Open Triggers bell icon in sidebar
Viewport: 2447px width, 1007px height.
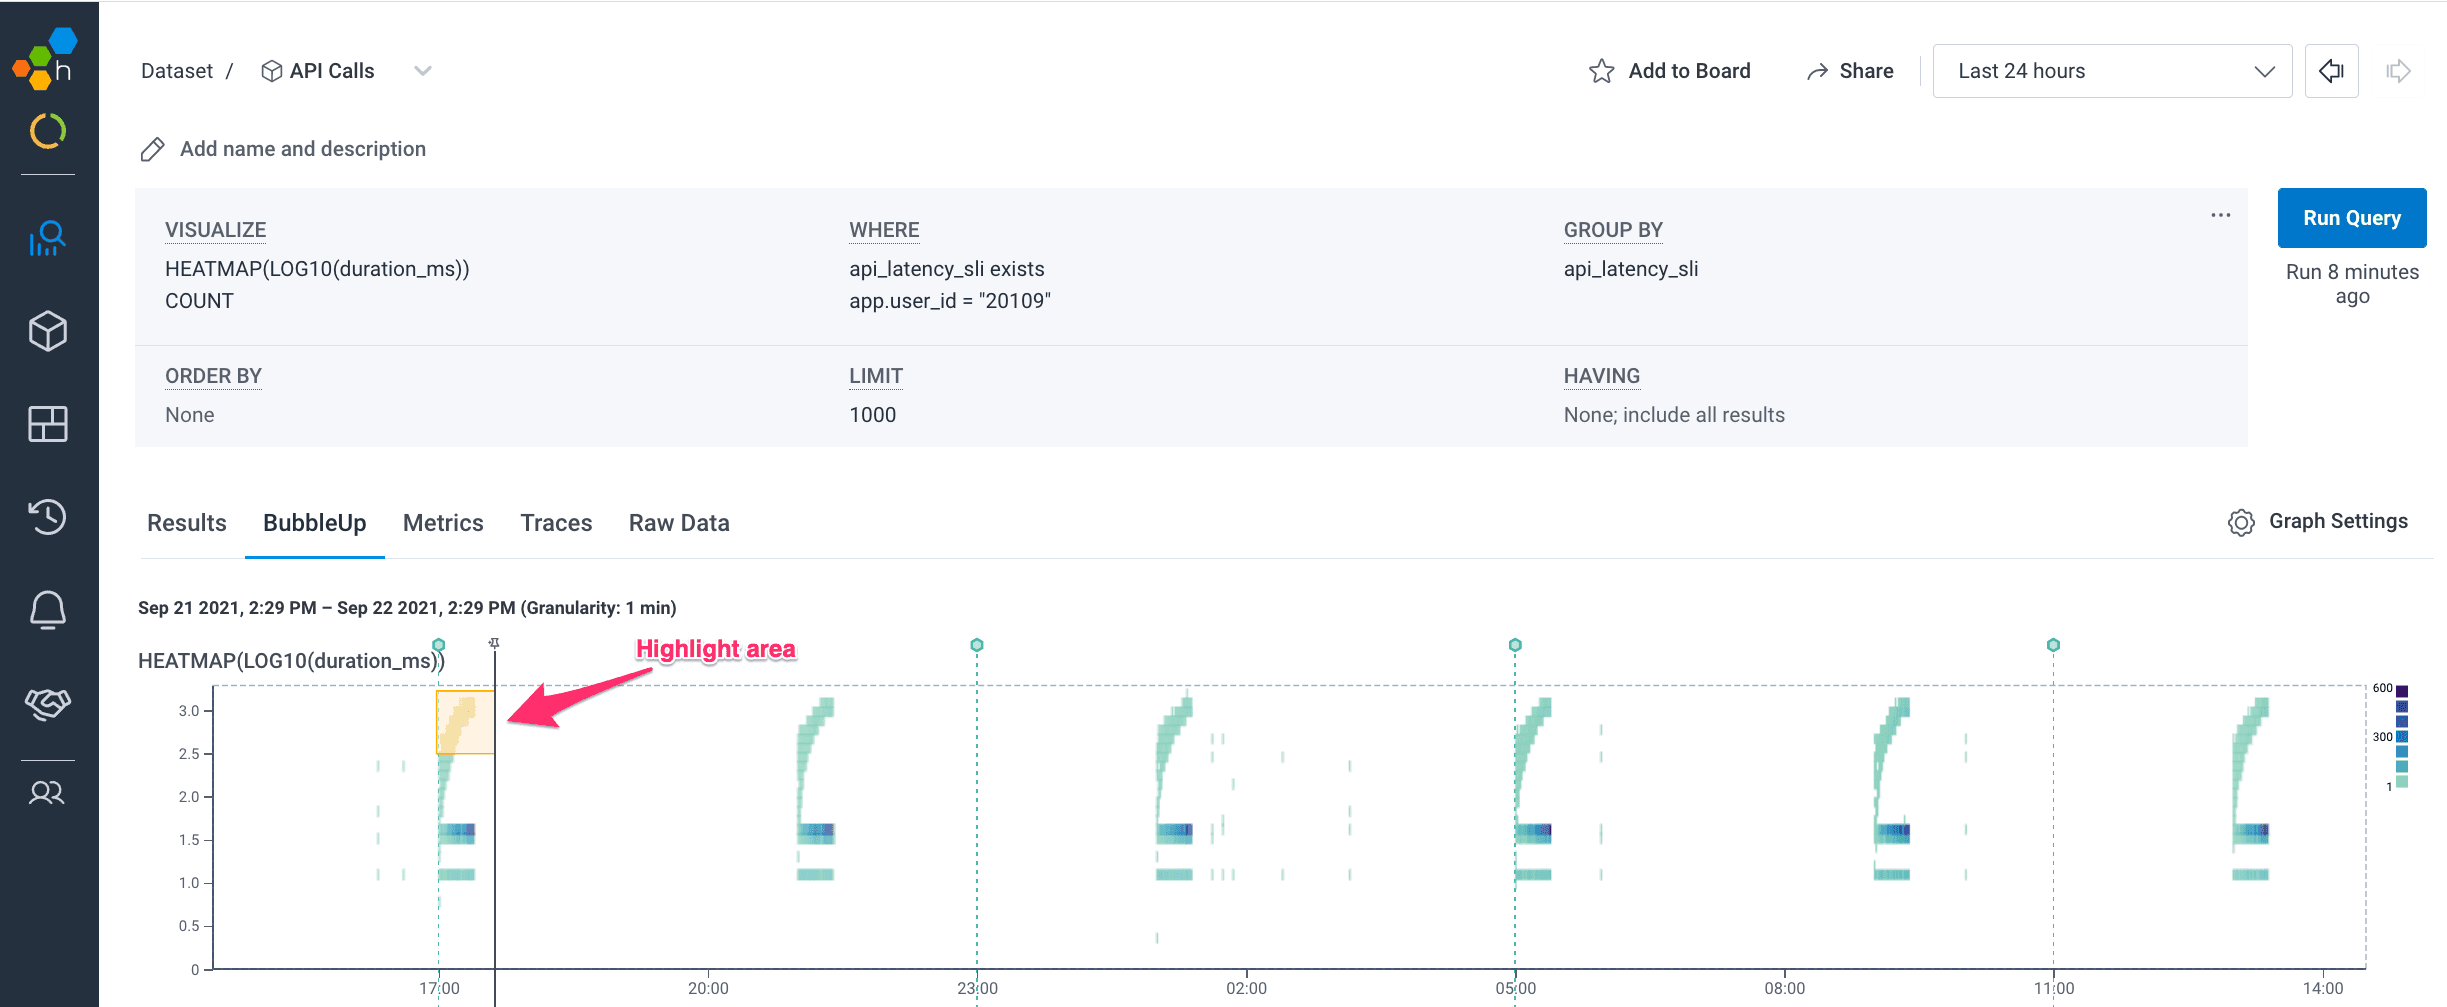point(47,609)
